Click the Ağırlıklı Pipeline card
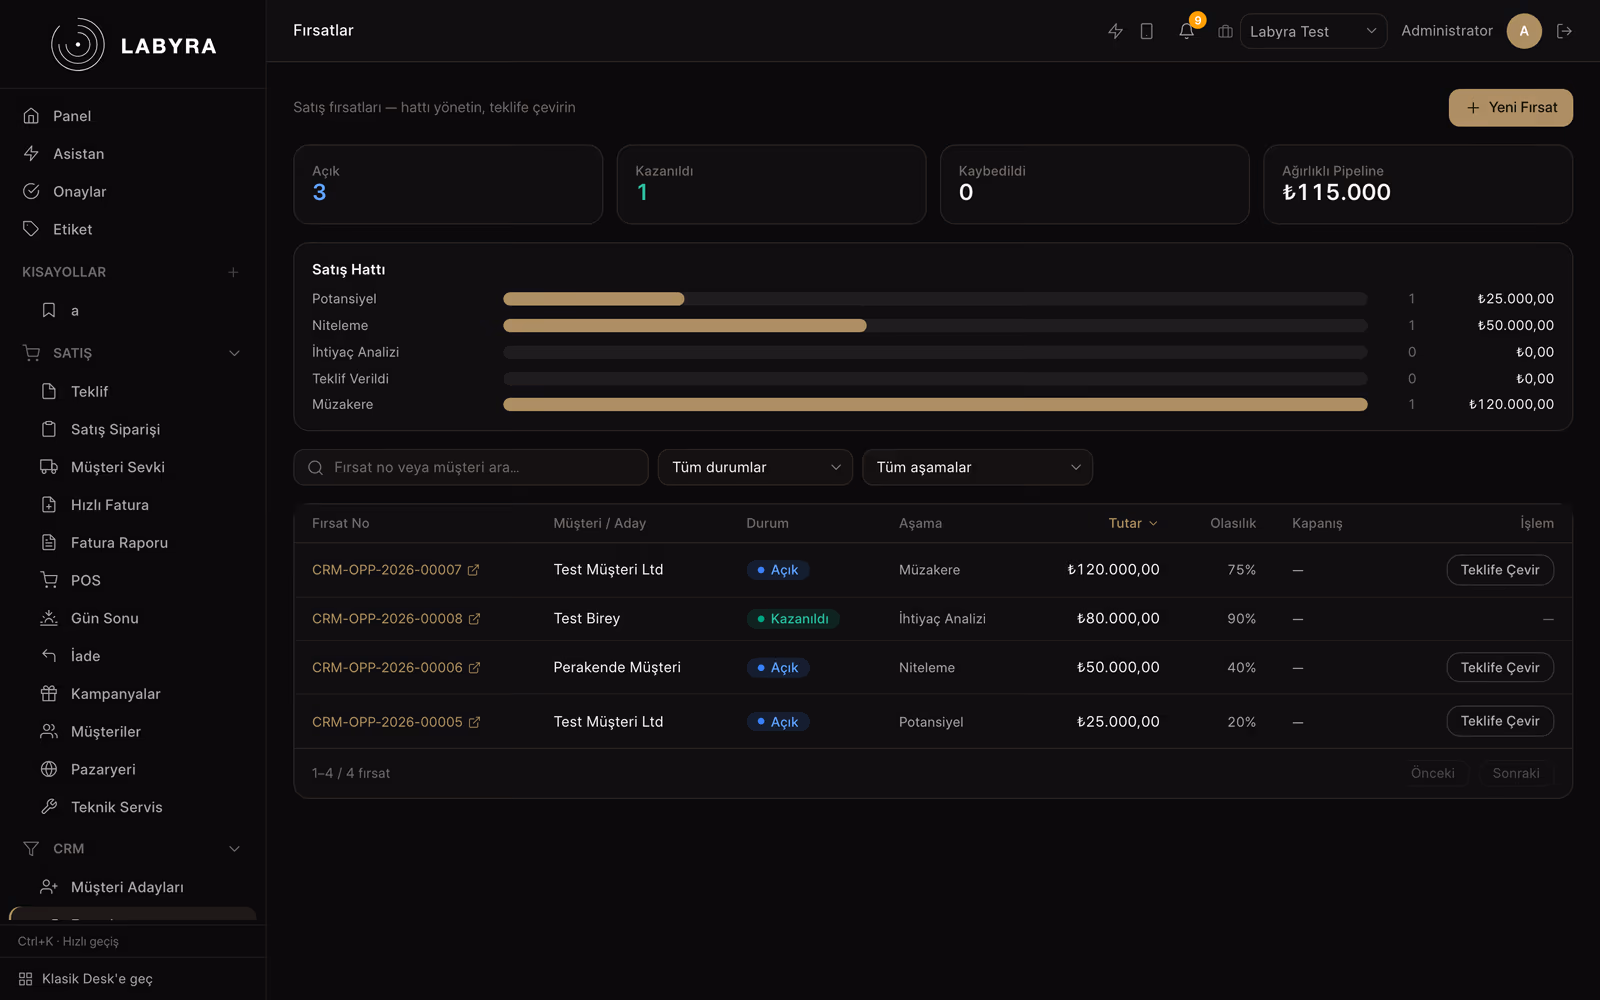1600x1000 pixels. point(1418,184)
